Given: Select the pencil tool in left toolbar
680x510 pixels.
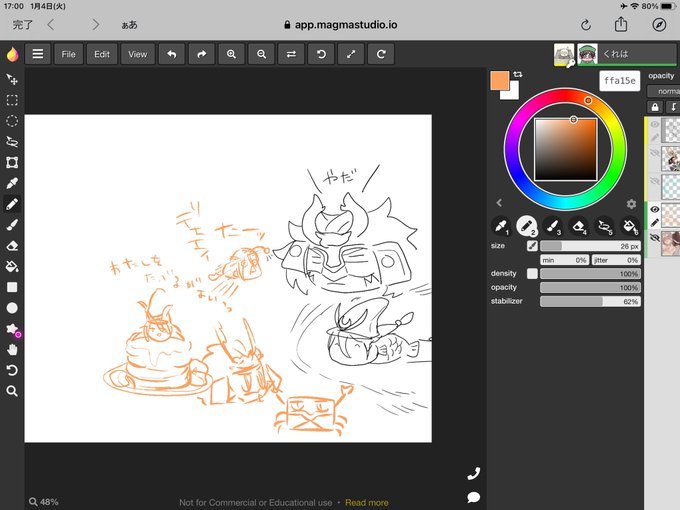Looking at the screenshot, I should pyautogui.click(x=12, y=204).
